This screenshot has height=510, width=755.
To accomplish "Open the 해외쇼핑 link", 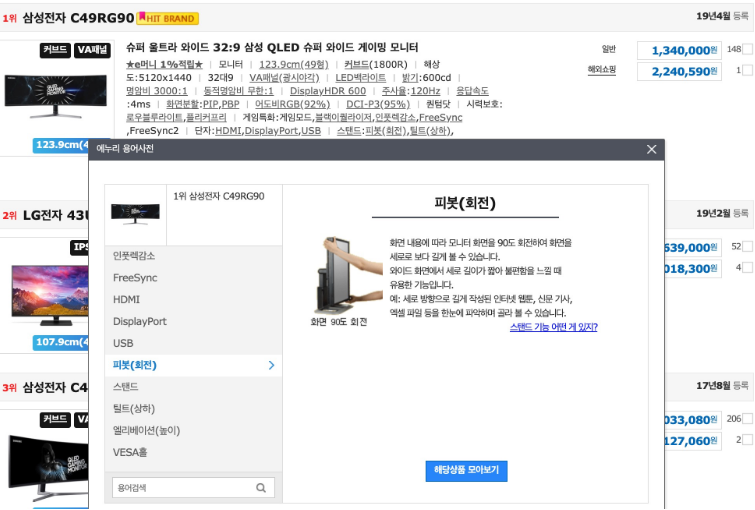I will [602, 69].
